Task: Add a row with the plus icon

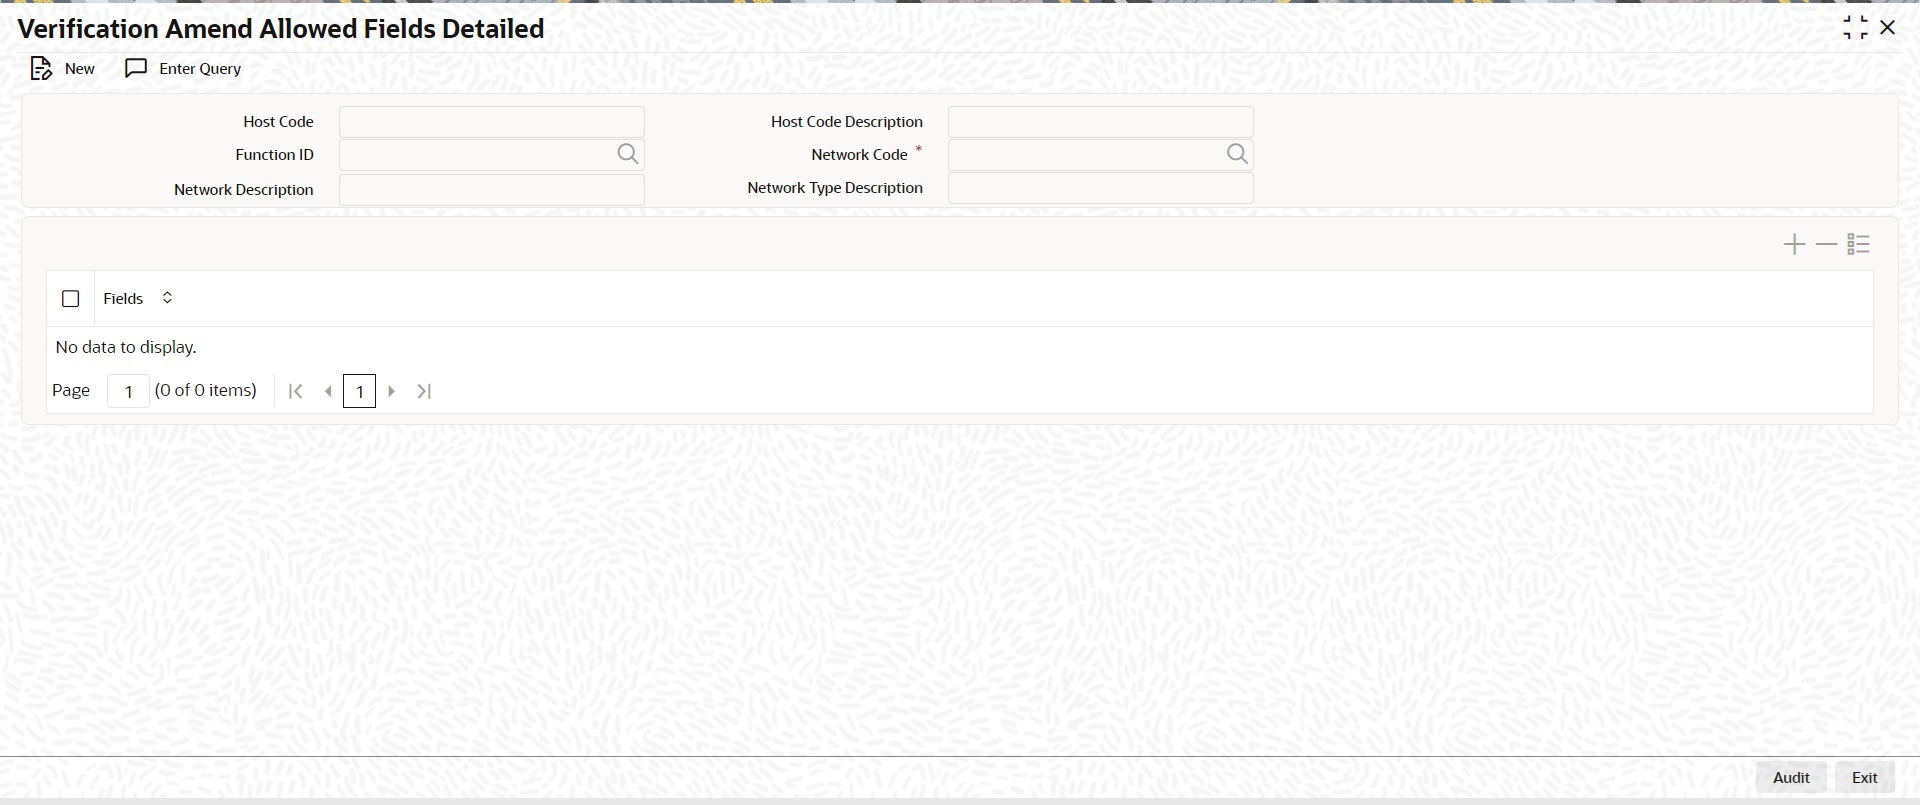Action: click(x=1794, y=244)
